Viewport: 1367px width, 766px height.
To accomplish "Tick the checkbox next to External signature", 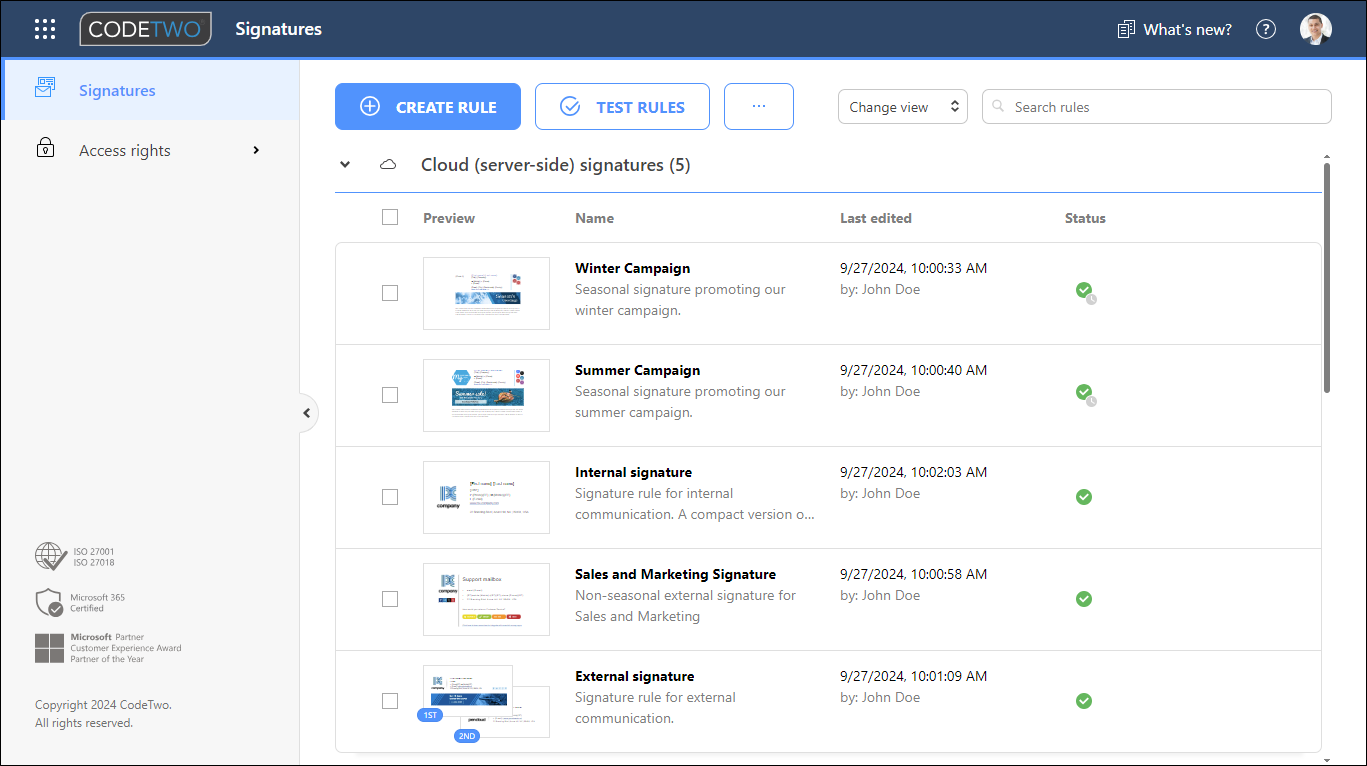I will coord(389,701).
